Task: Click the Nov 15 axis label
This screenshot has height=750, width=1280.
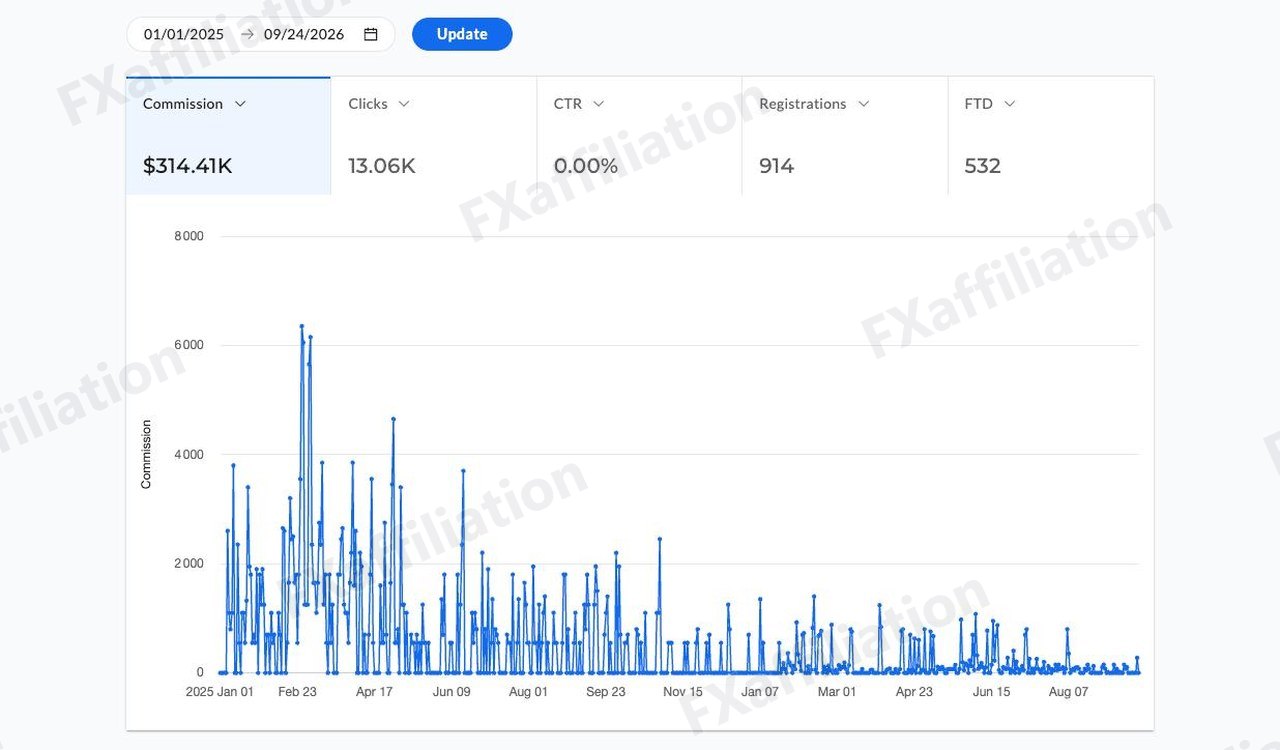Action: (683, 692)
